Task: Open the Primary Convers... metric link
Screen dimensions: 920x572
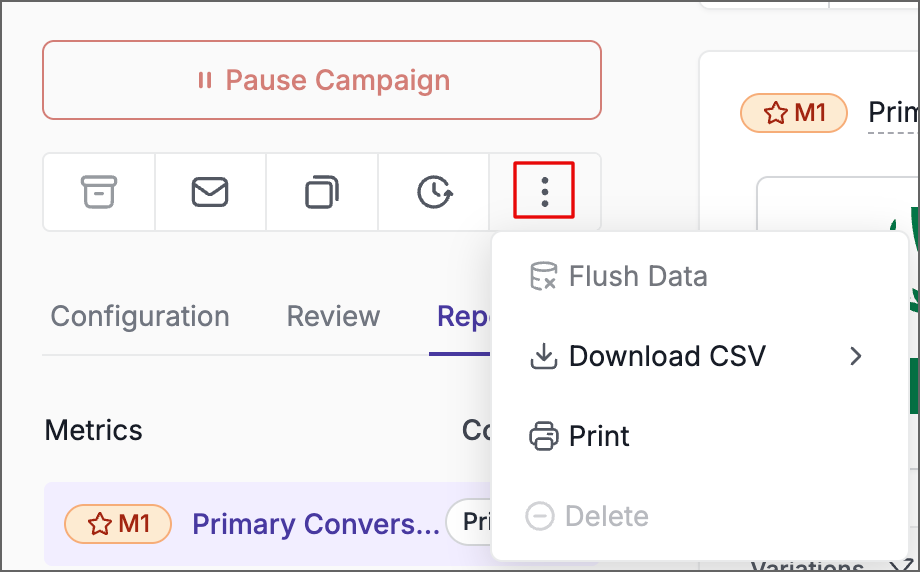Action: tap(316, 524)
